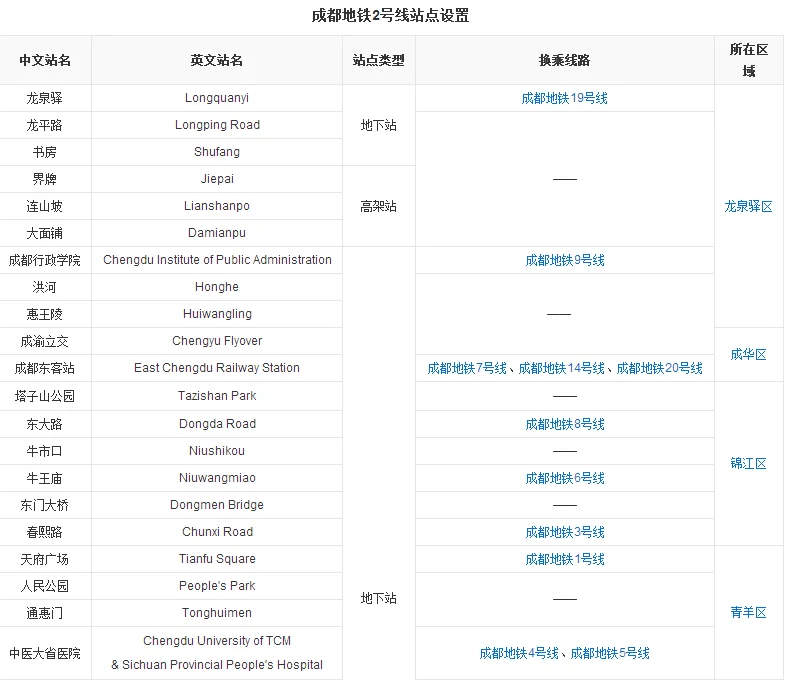Screen dimensions: 785x680
Task: Open the 成都地铁6号线 link
Action: click(565, 478)
